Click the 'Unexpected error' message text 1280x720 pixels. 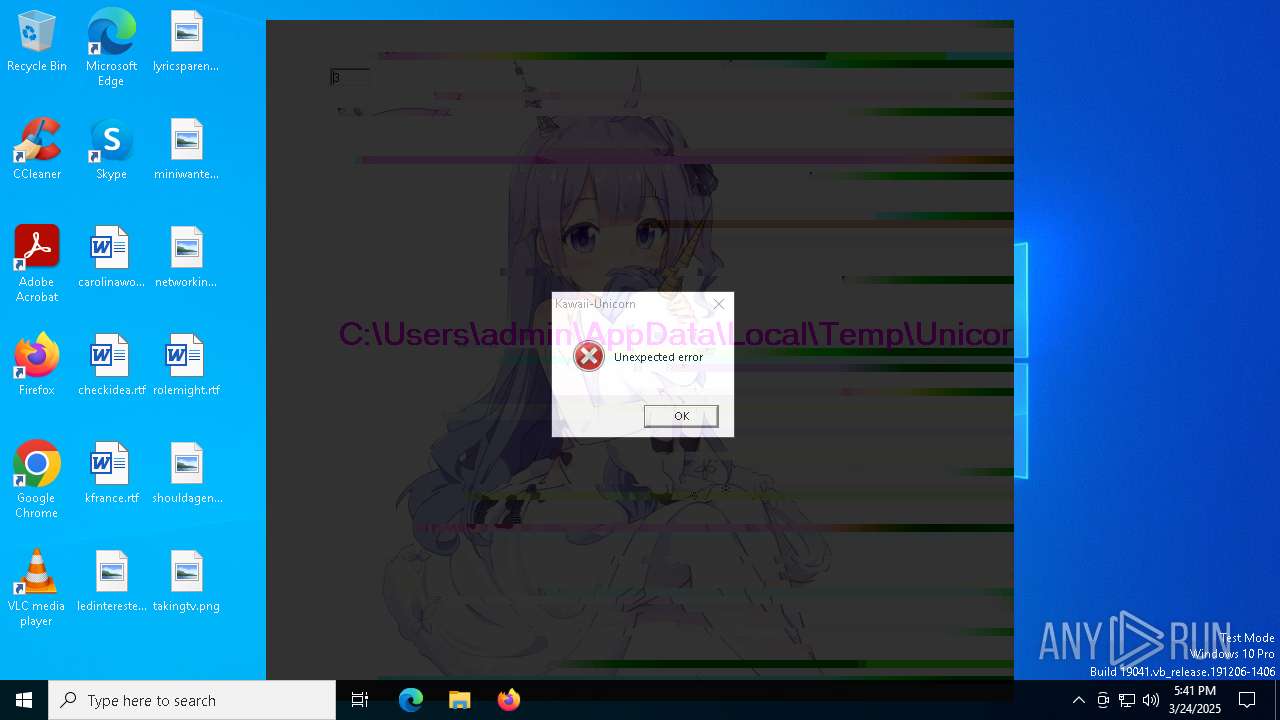point(658,357)
